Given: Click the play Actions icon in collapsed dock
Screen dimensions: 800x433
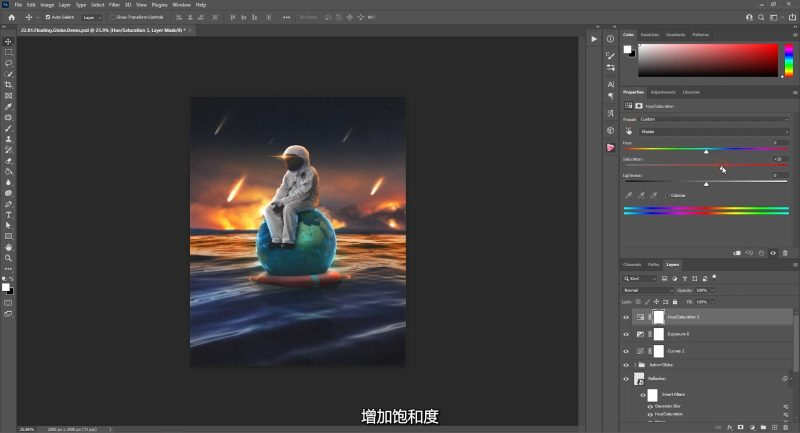Looking at the screenshot, I should tap(594, 39).
